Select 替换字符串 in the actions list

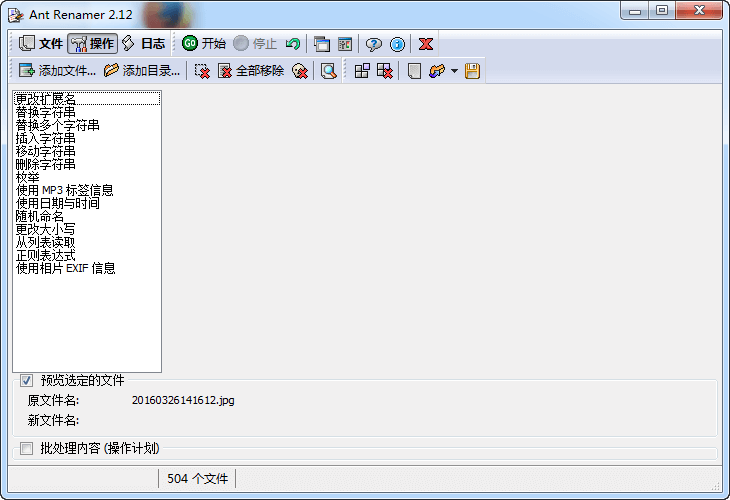87,112
